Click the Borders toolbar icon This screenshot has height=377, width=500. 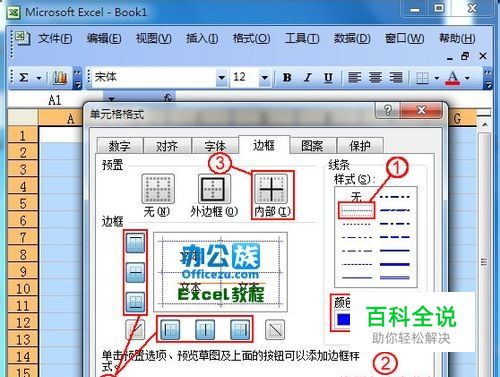(x=422, y=78)
